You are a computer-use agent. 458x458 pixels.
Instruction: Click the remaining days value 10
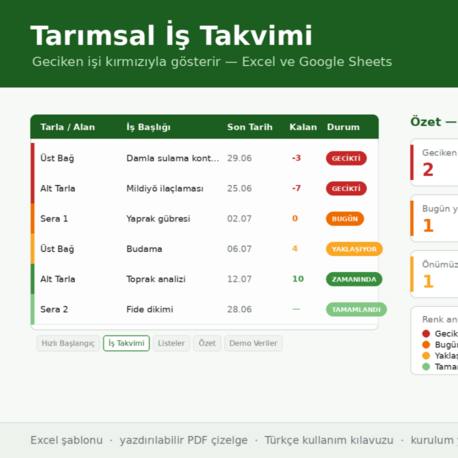pyautogui.click(x=298, y=279)
